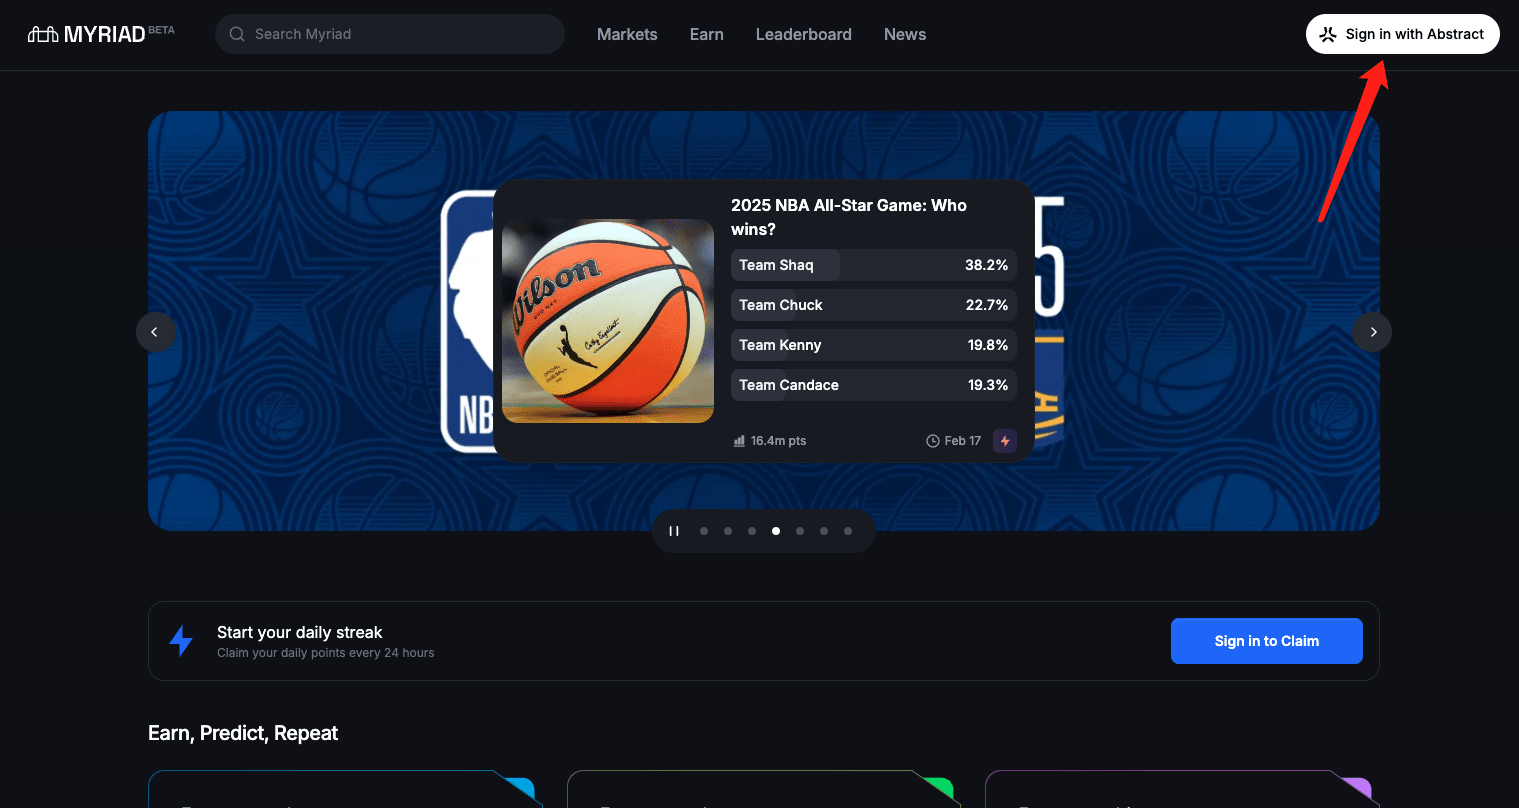Click the Abstract logo icon in sign-in button
Image resolution: width=1519 pixels, height=808 pixels.
click(x=1328, y=34)
